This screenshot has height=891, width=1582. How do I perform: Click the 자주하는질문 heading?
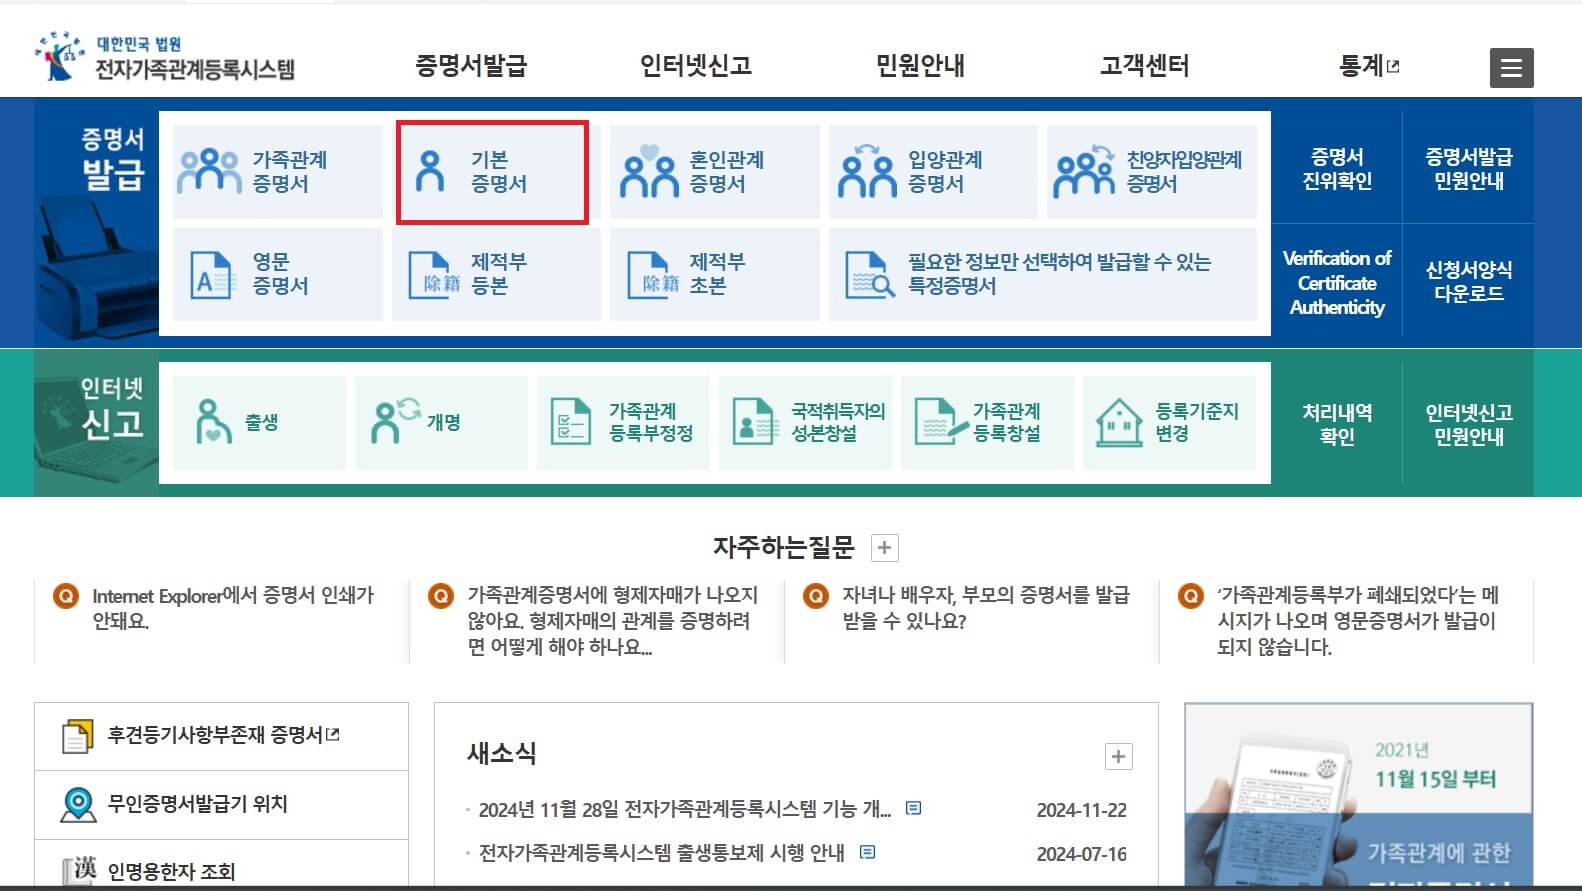tap(783, 547)
